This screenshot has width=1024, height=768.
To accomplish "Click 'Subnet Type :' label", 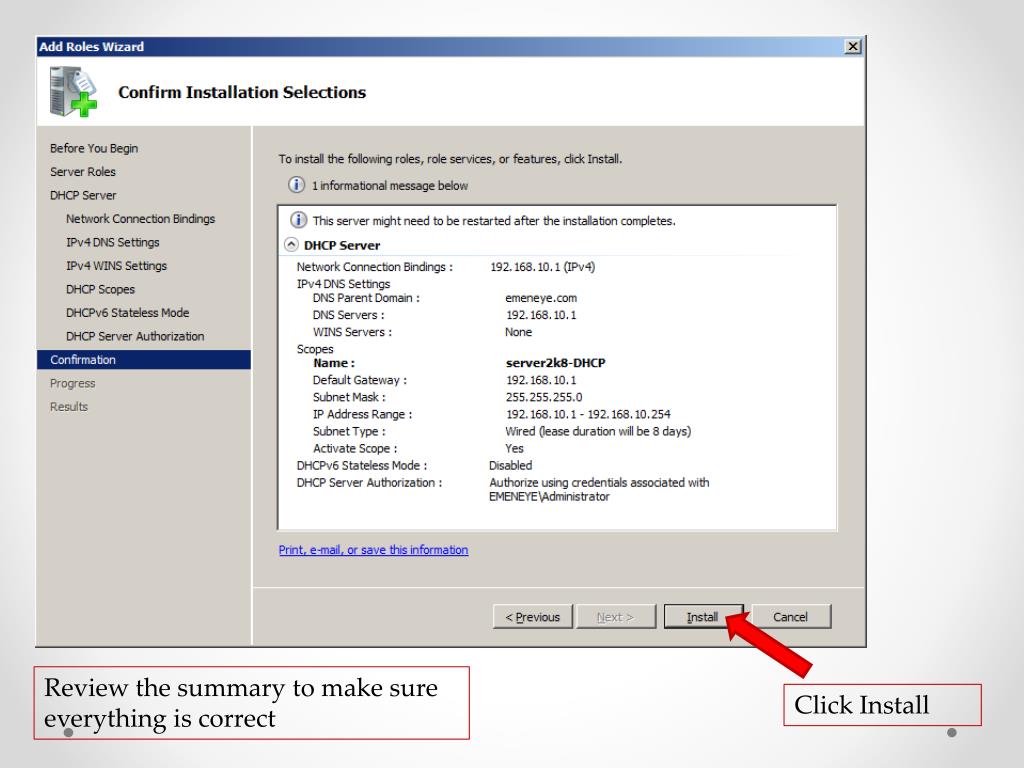I will (x=349, y=431).
